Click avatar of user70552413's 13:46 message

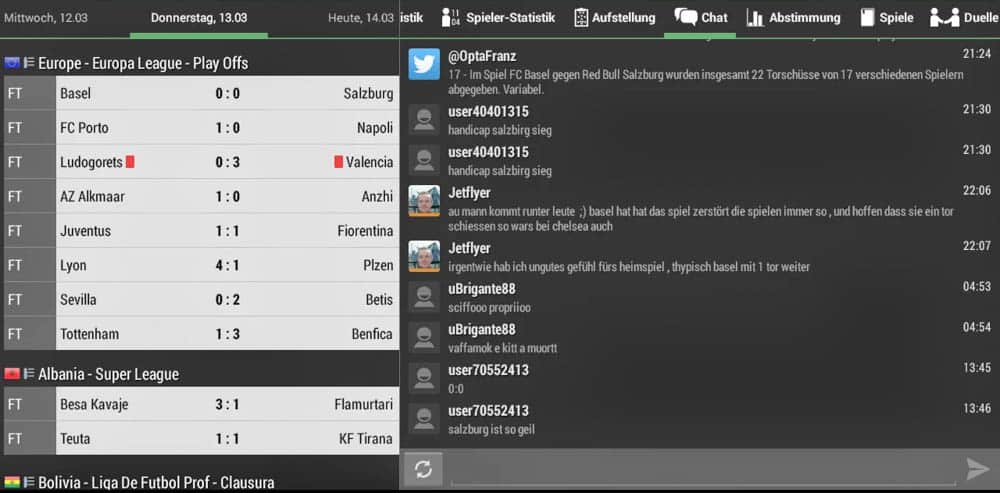point(424,419)
